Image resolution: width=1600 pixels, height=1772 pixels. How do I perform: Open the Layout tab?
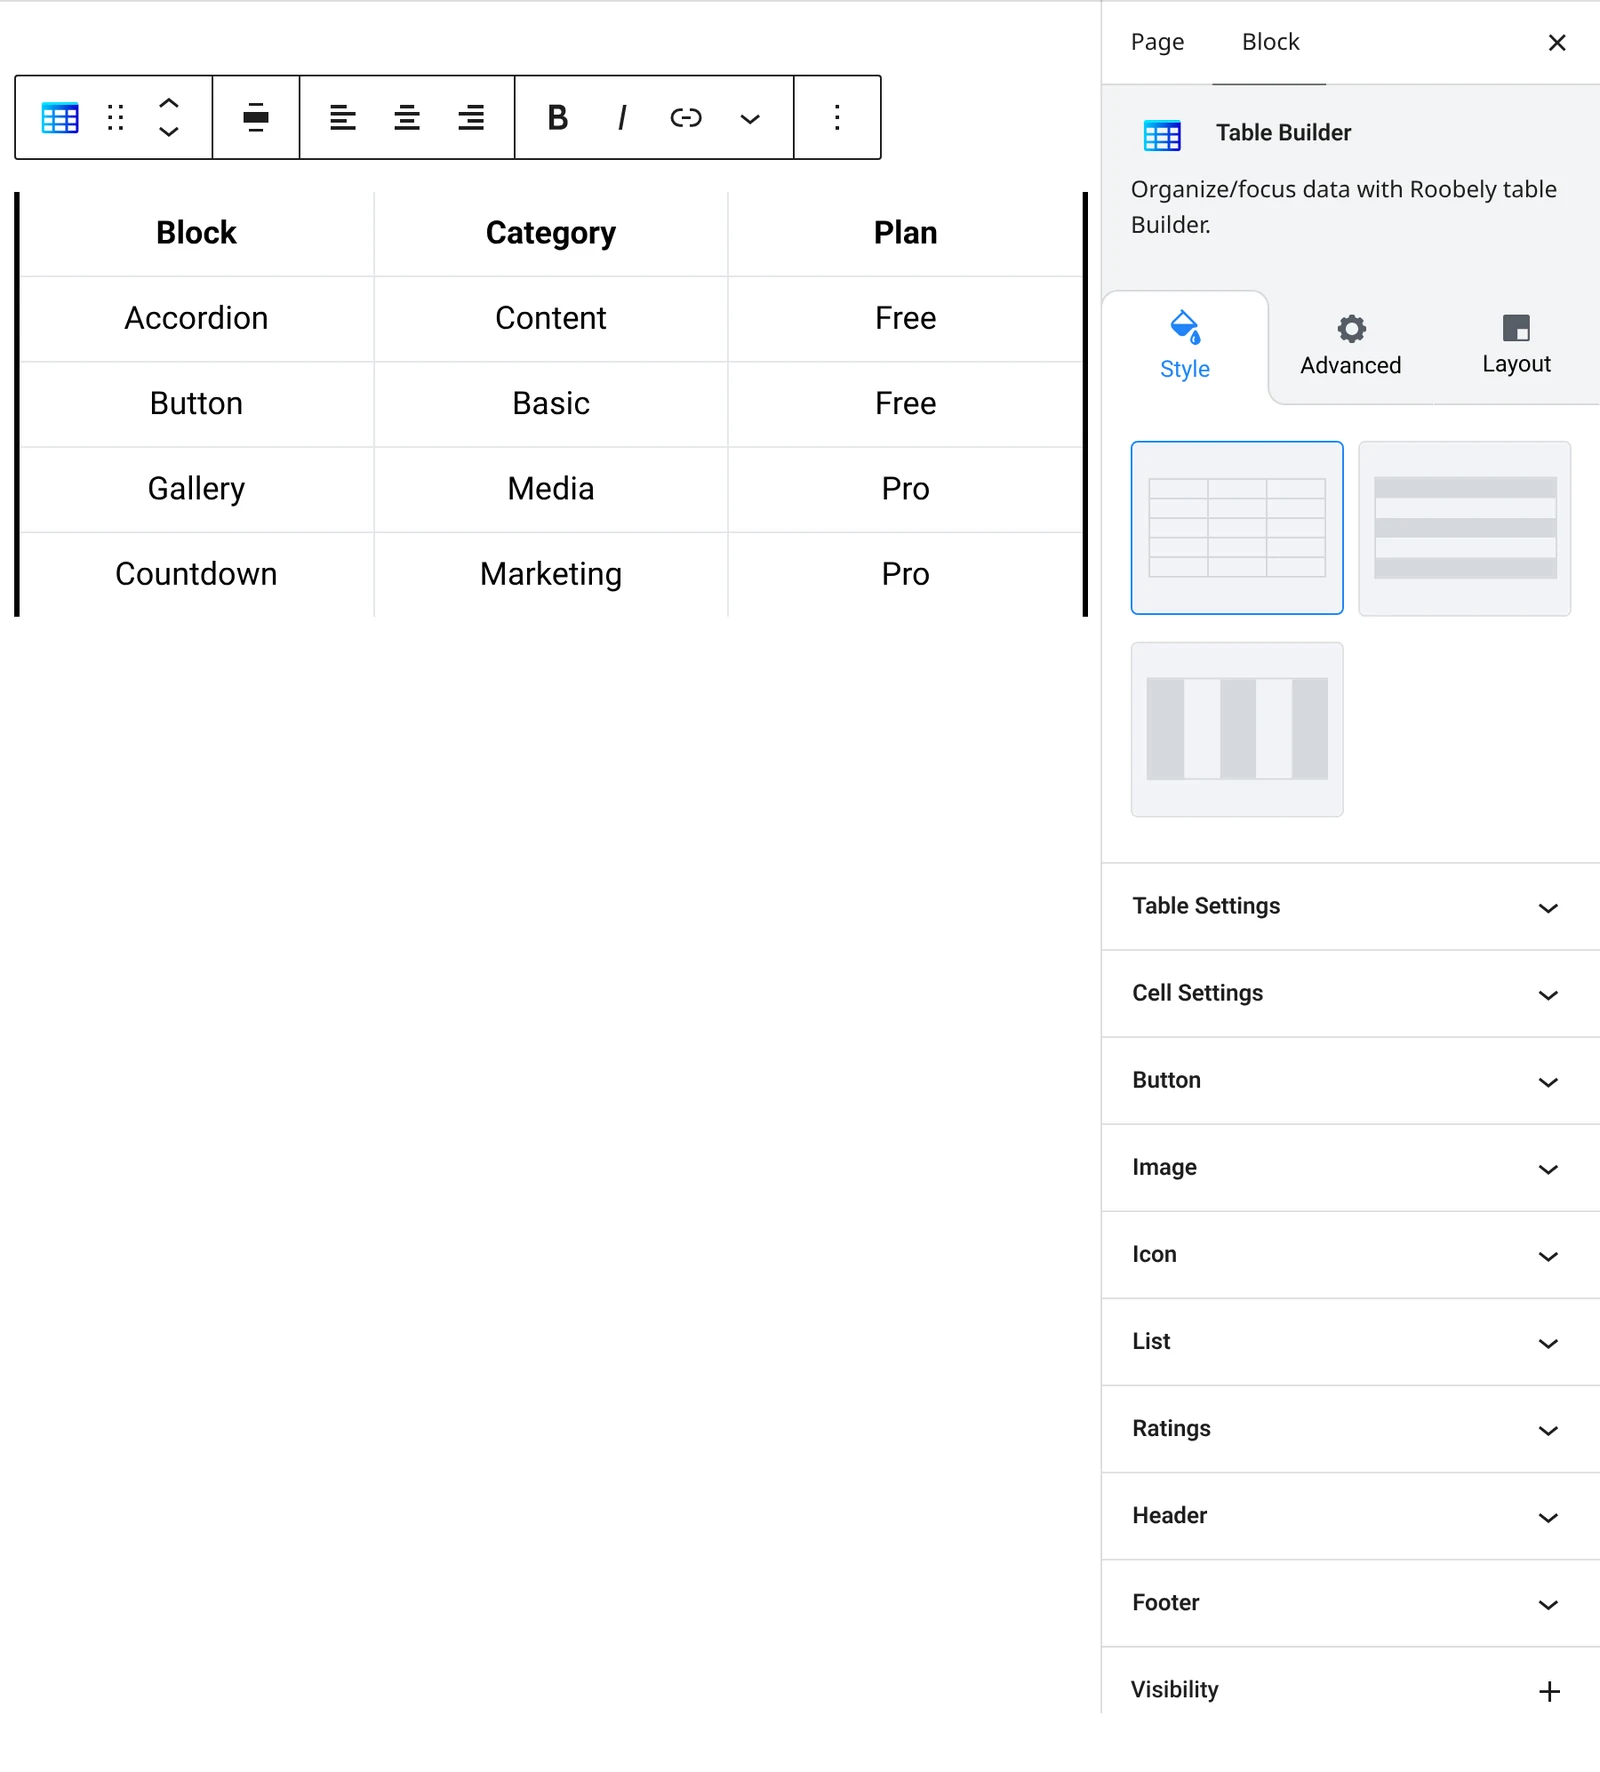tap(1516, 347)
